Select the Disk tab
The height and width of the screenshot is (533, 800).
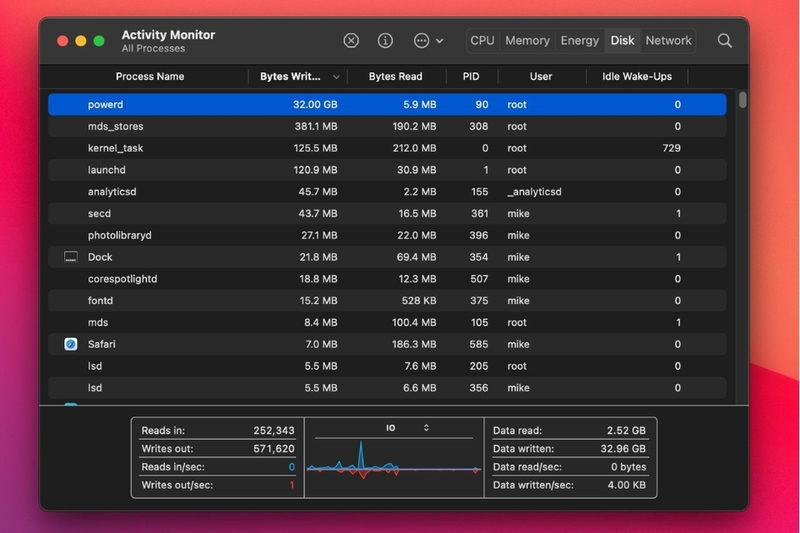pyautogui.click(x=622, y=41)
